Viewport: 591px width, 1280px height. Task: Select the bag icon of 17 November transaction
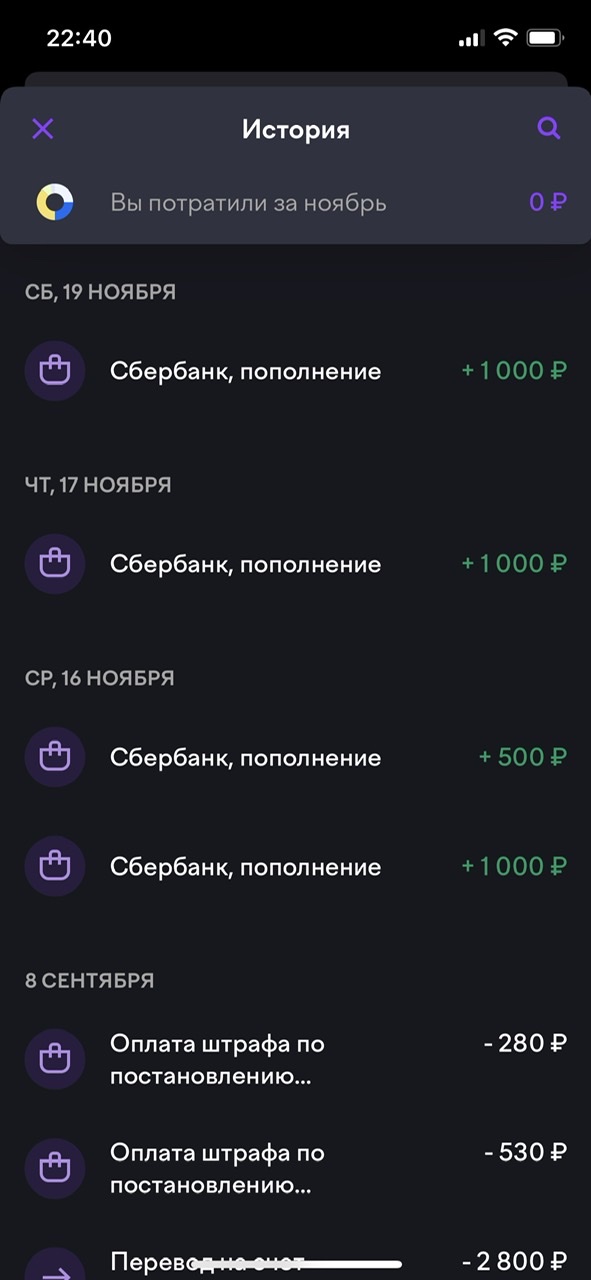tap(55, 563)
